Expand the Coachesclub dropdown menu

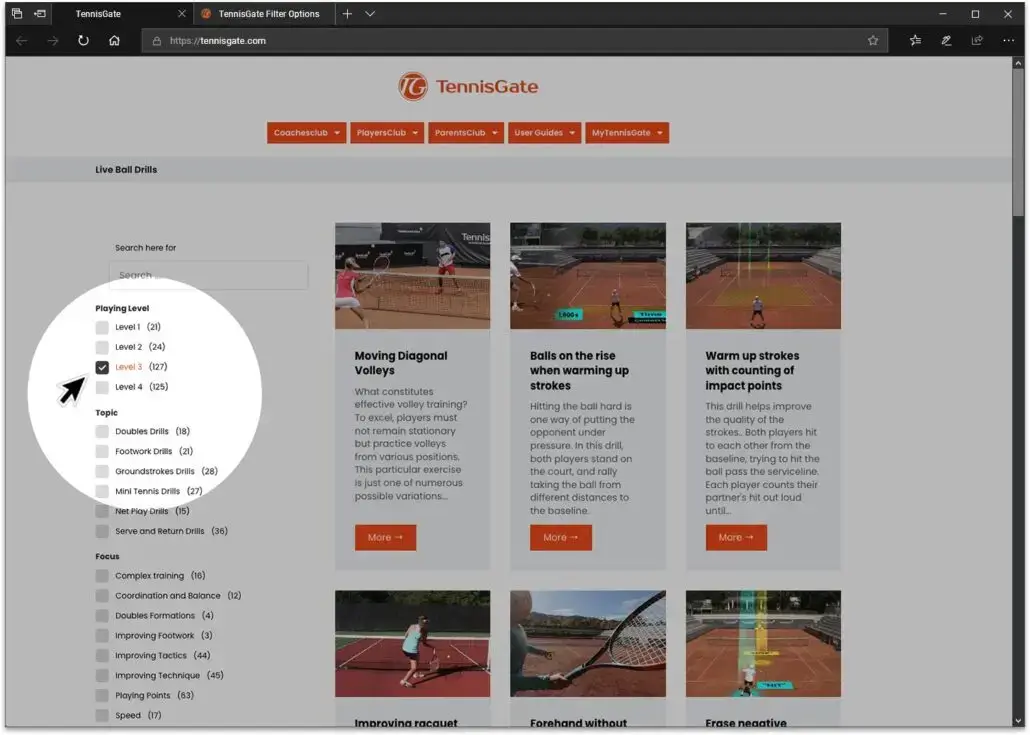click(x=306, y=133)
